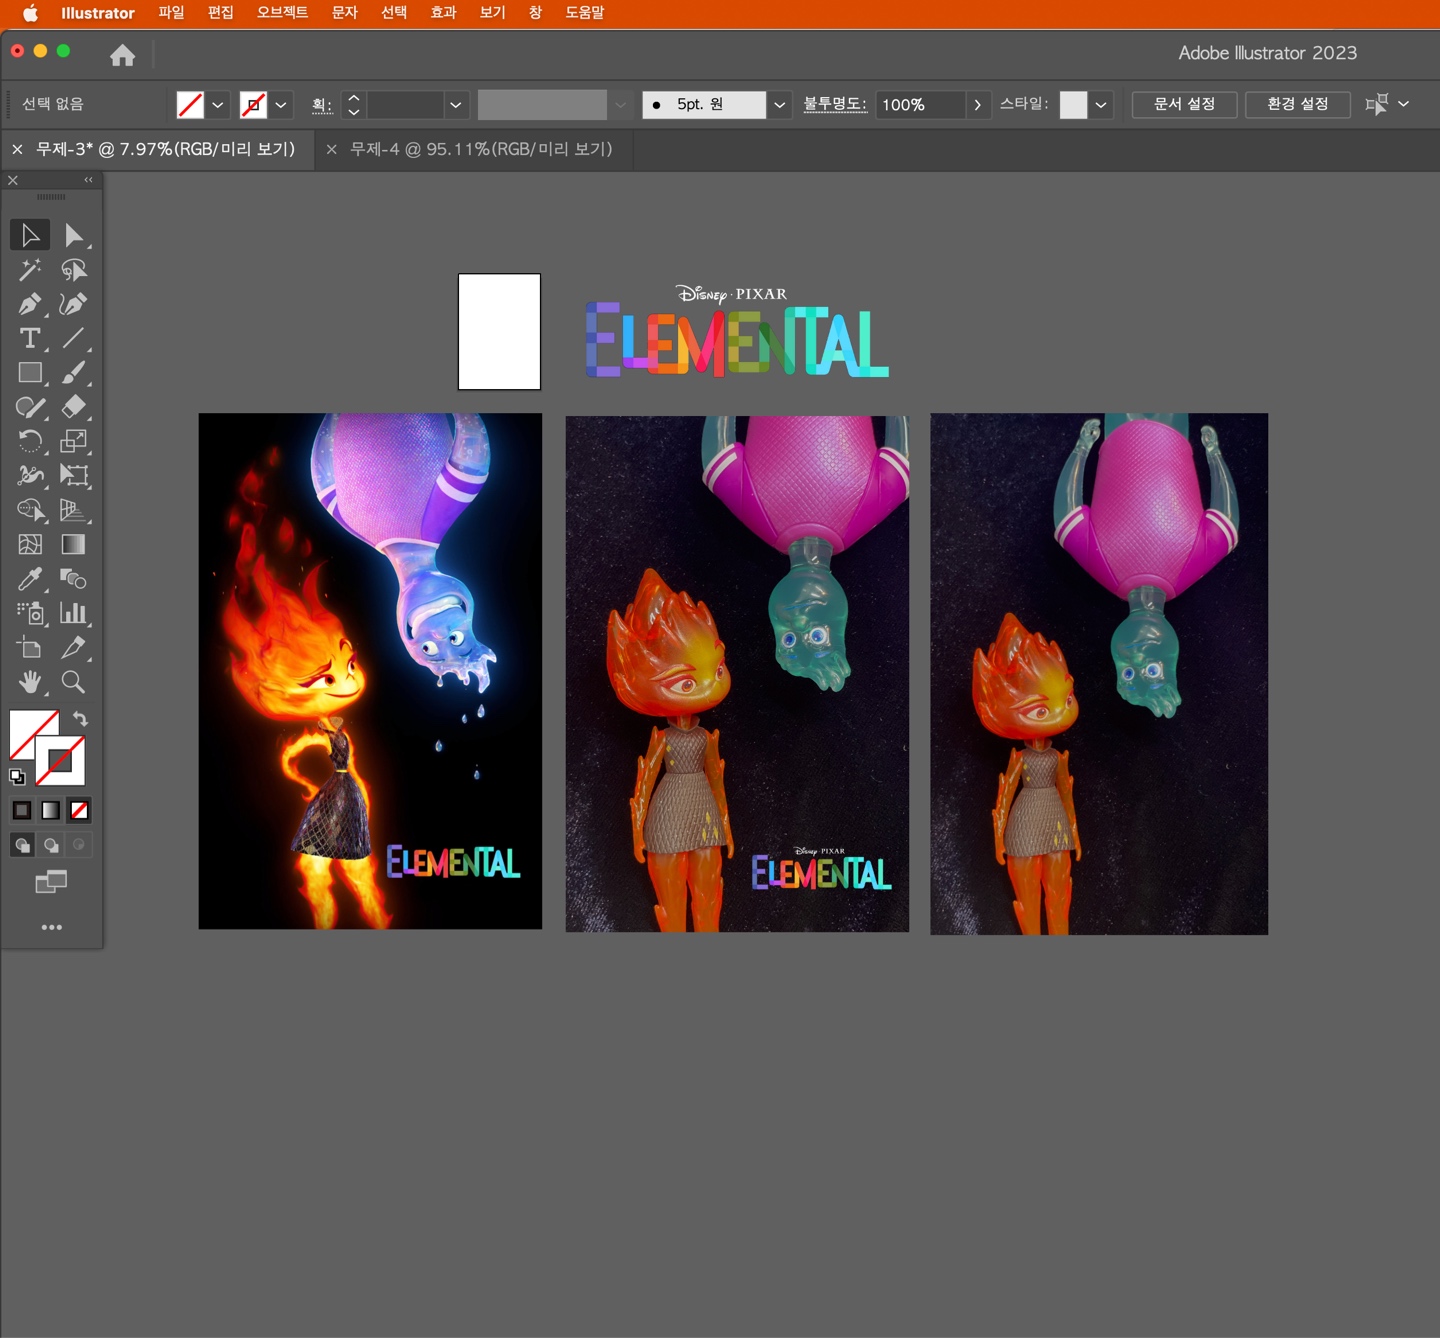Viewport: 1440px width, 1338px height.
Task: Expand the align options chevron
Action: coord(1404,104)
